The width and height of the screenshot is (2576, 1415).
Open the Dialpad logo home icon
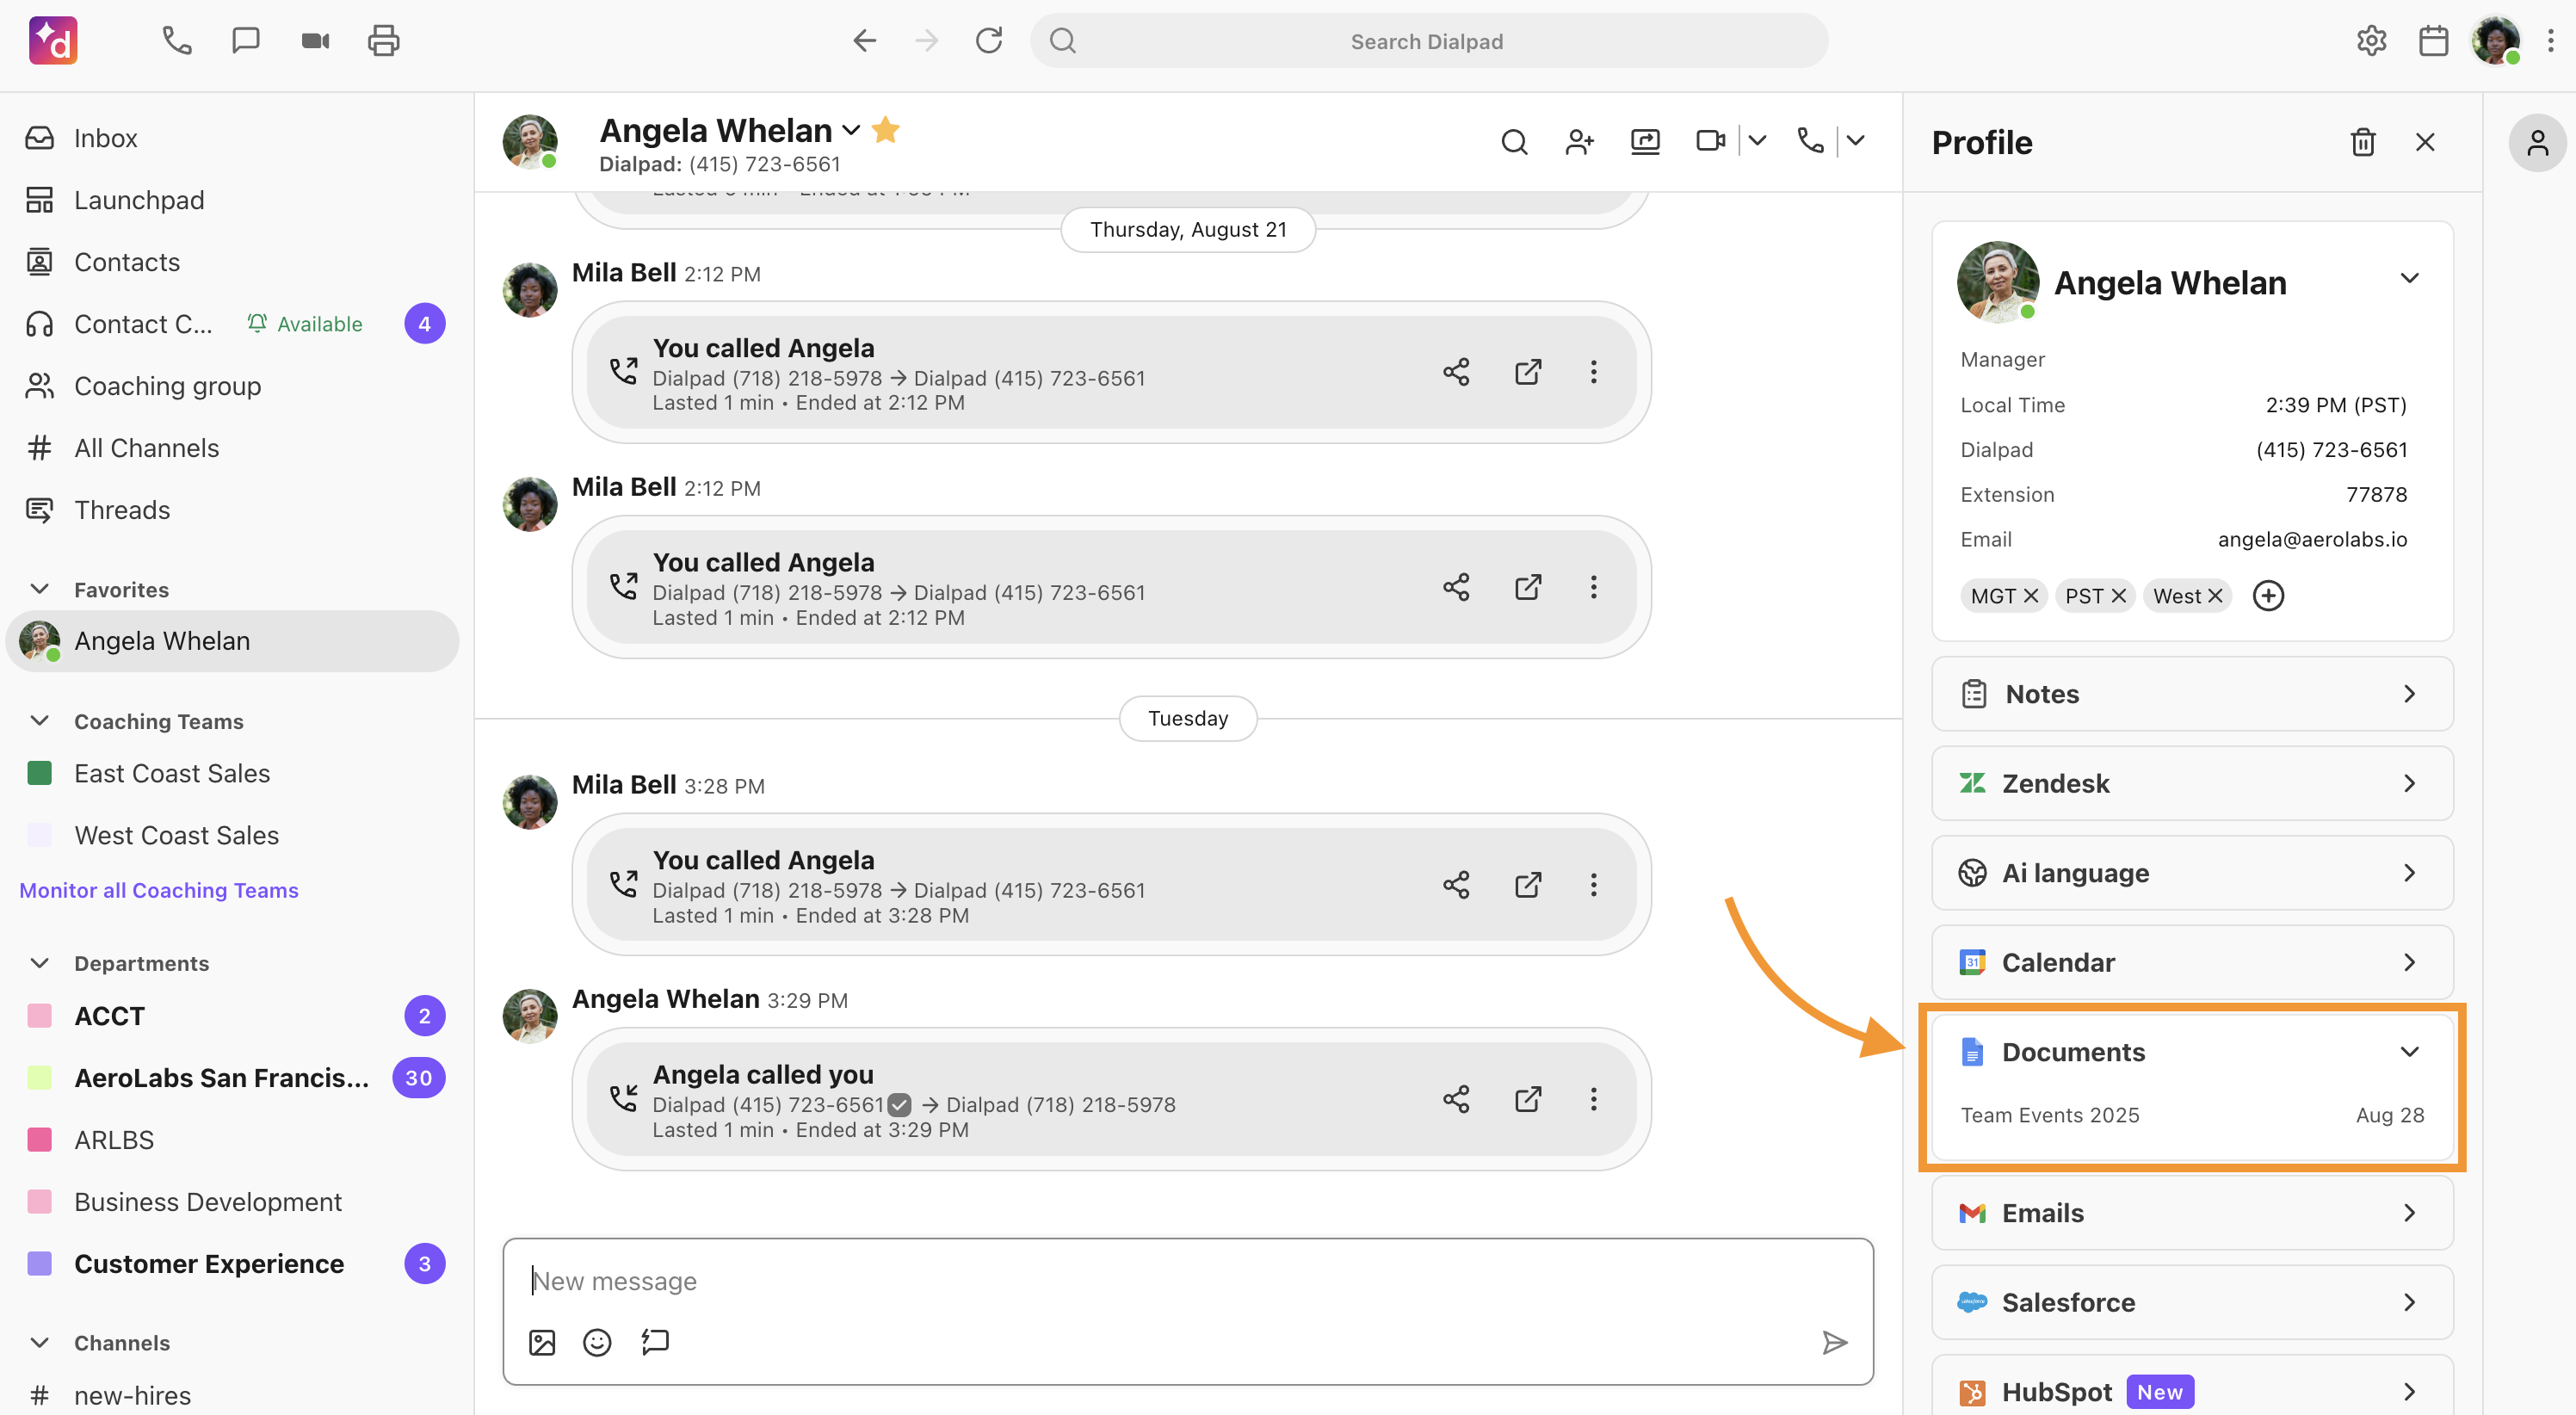pos(53,41)
